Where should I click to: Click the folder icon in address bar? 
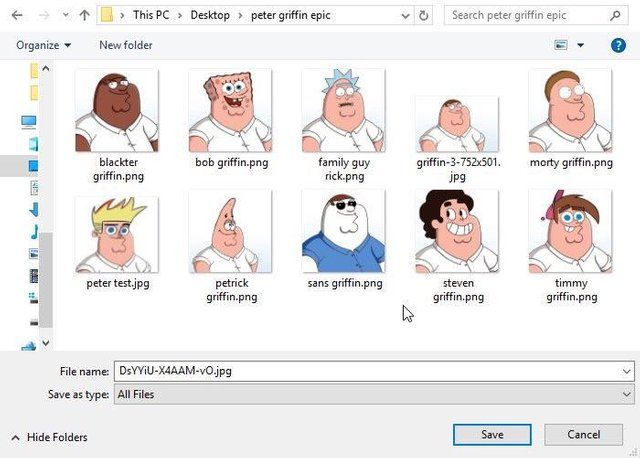pos(107,16)
